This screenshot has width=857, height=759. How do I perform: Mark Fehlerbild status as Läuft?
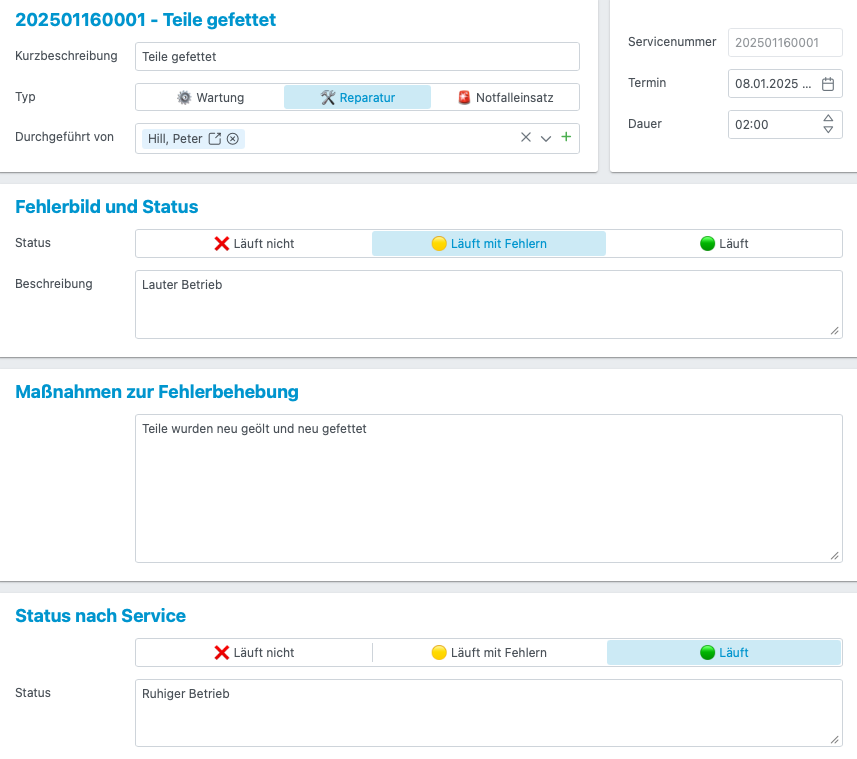click(724, 243)
